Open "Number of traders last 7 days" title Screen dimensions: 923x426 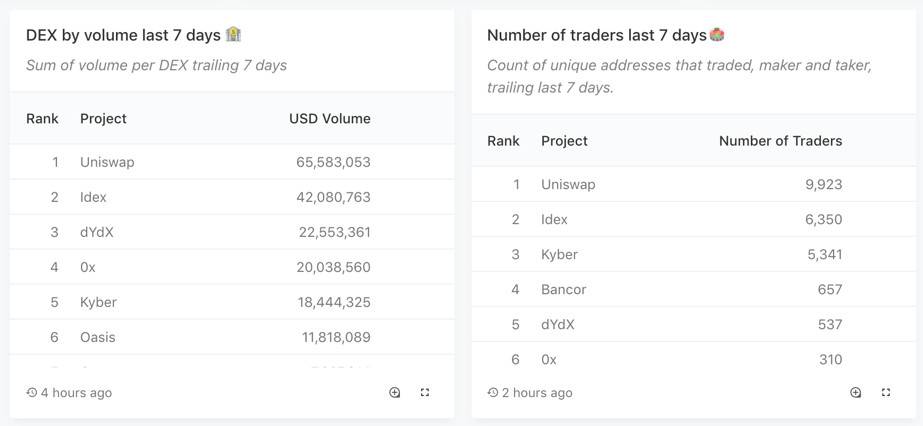(x=596, y=35)
